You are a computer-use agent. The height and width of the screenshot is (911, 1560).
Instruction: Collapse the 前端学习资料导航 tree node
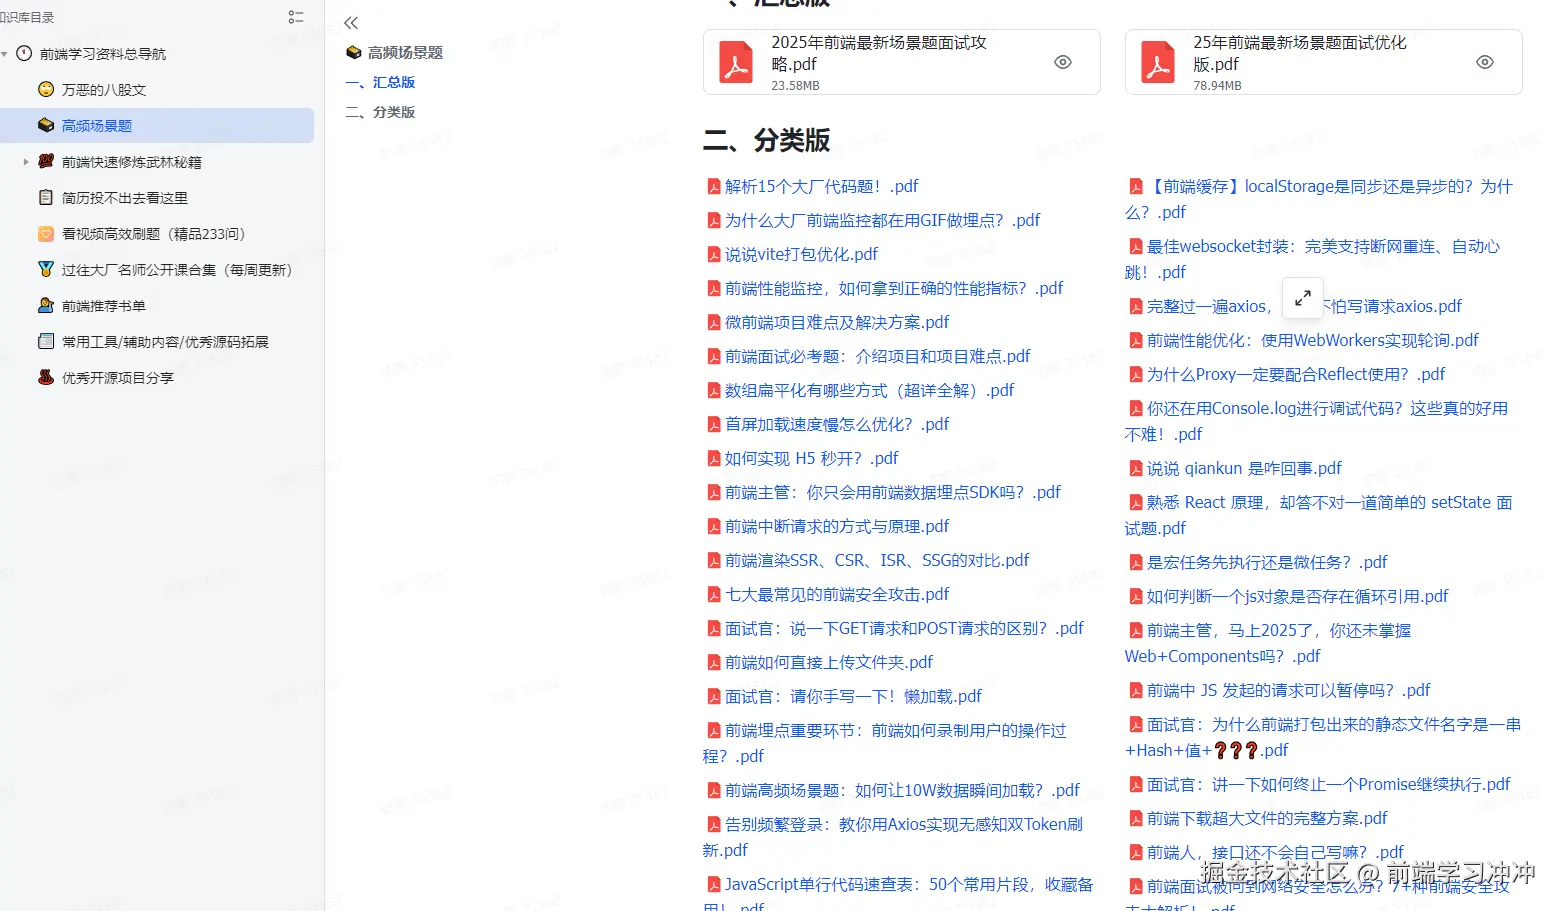click(5, 54)
